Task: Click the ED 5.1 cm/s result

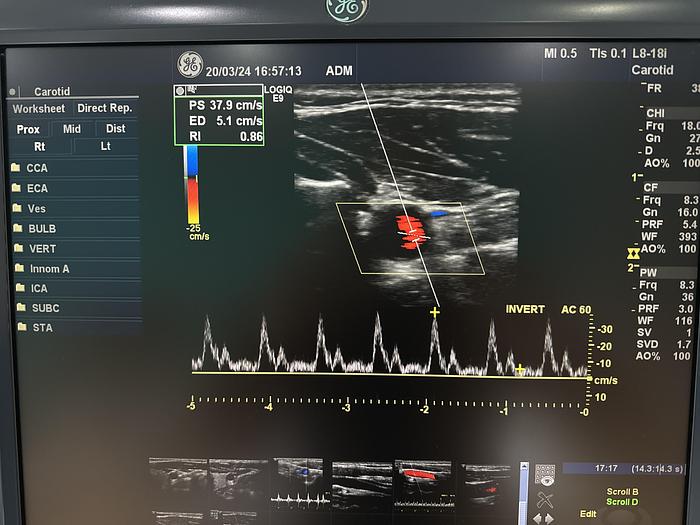Action: [226, 121]
